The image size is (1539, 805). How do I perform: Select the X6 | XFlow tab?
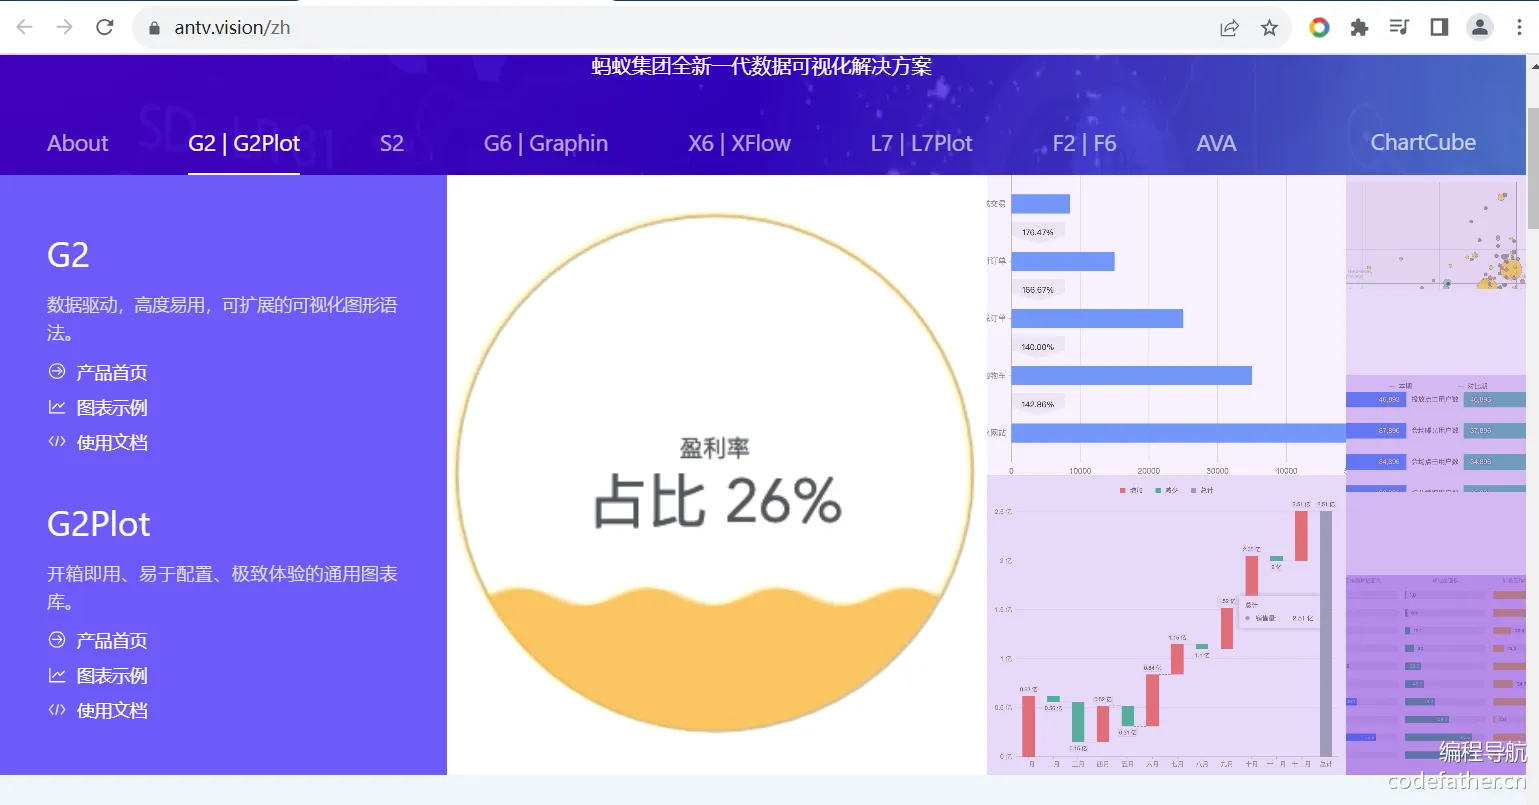(739, 143)
